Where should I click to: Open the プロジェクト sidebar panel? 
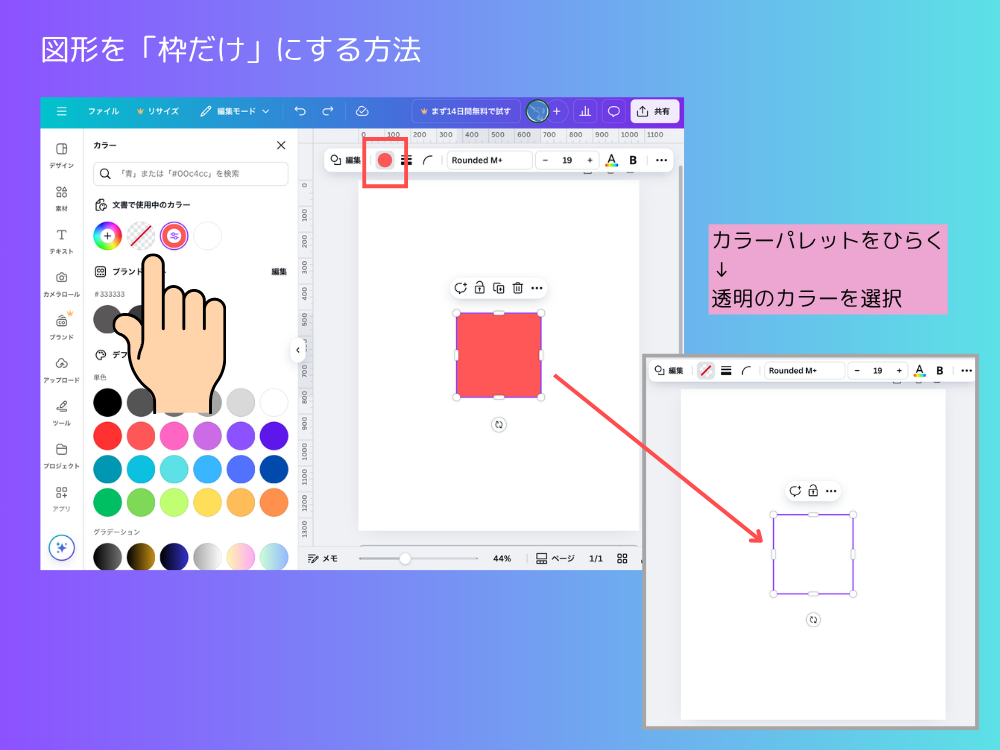62,455
